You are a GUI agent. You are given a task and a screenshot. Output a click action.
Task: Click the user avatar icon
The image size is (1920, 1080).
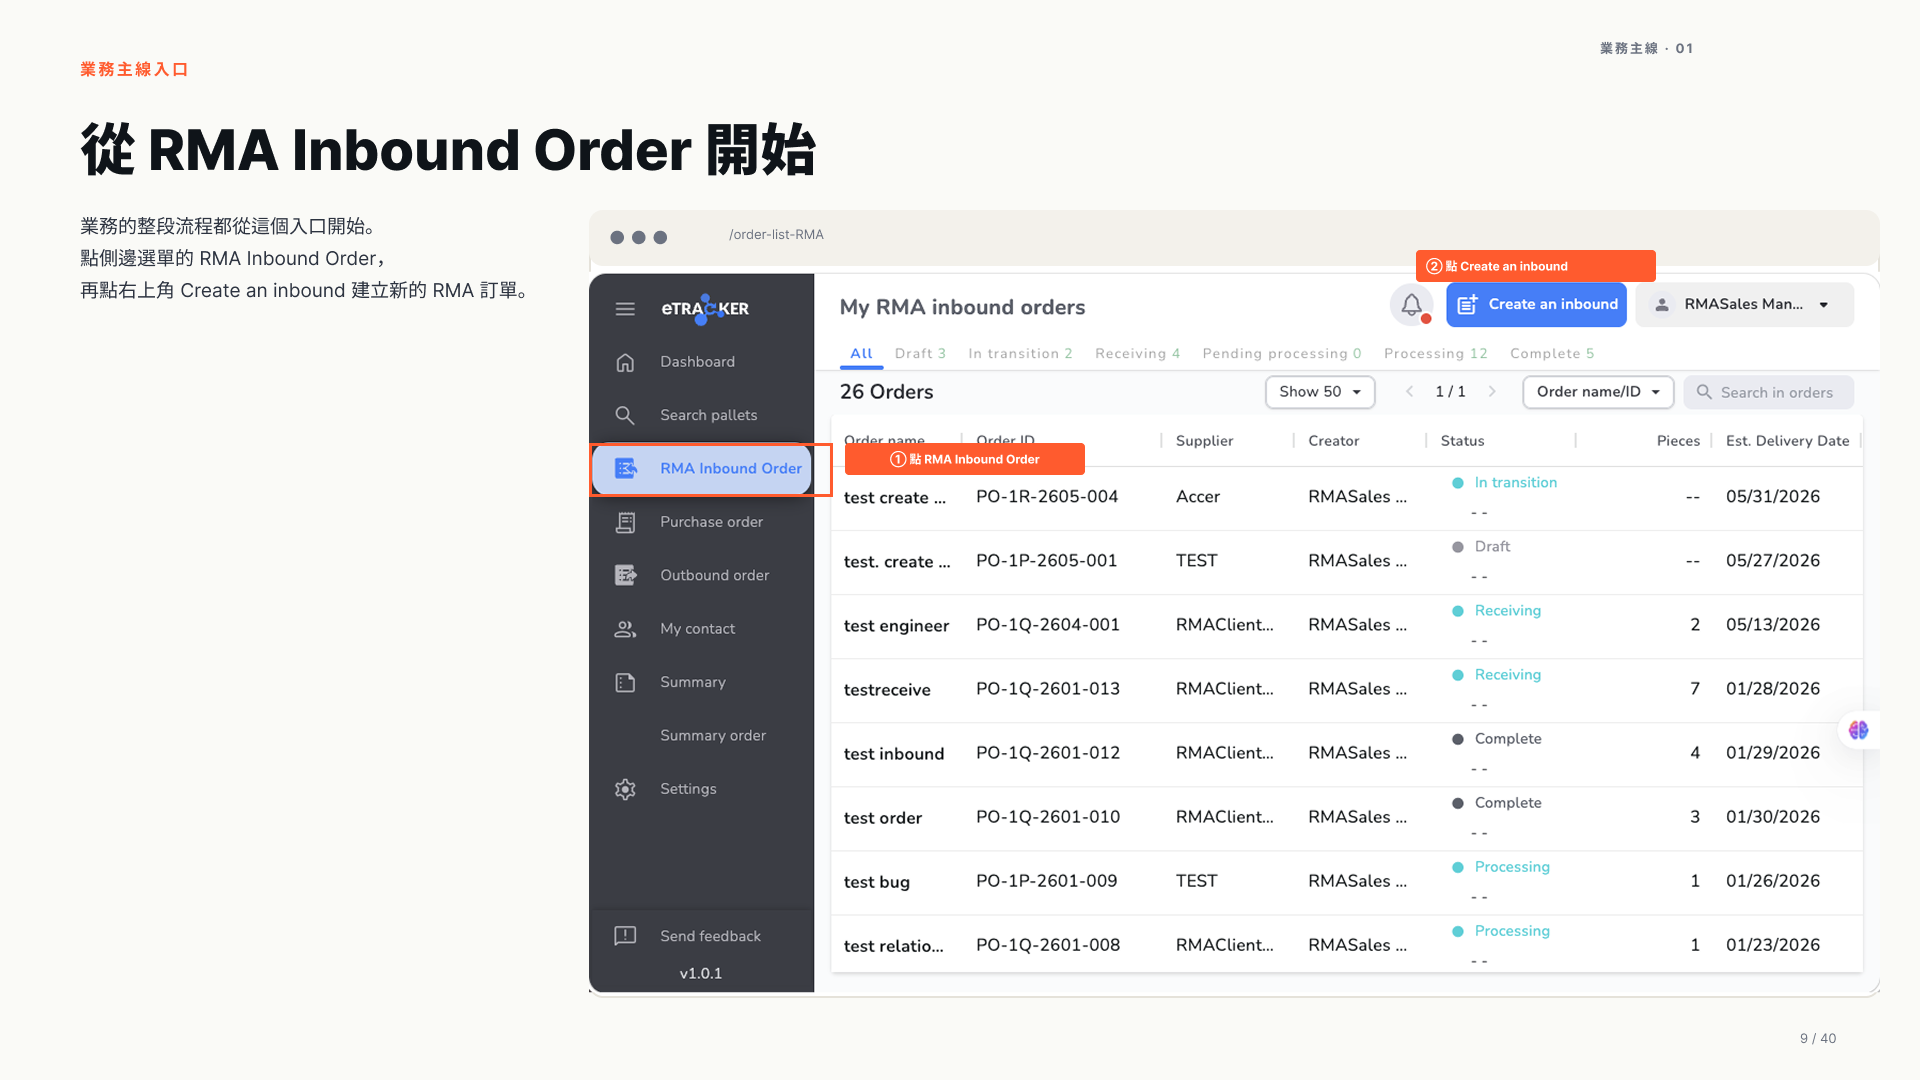pyautogui.click(x=1662, y=305)
